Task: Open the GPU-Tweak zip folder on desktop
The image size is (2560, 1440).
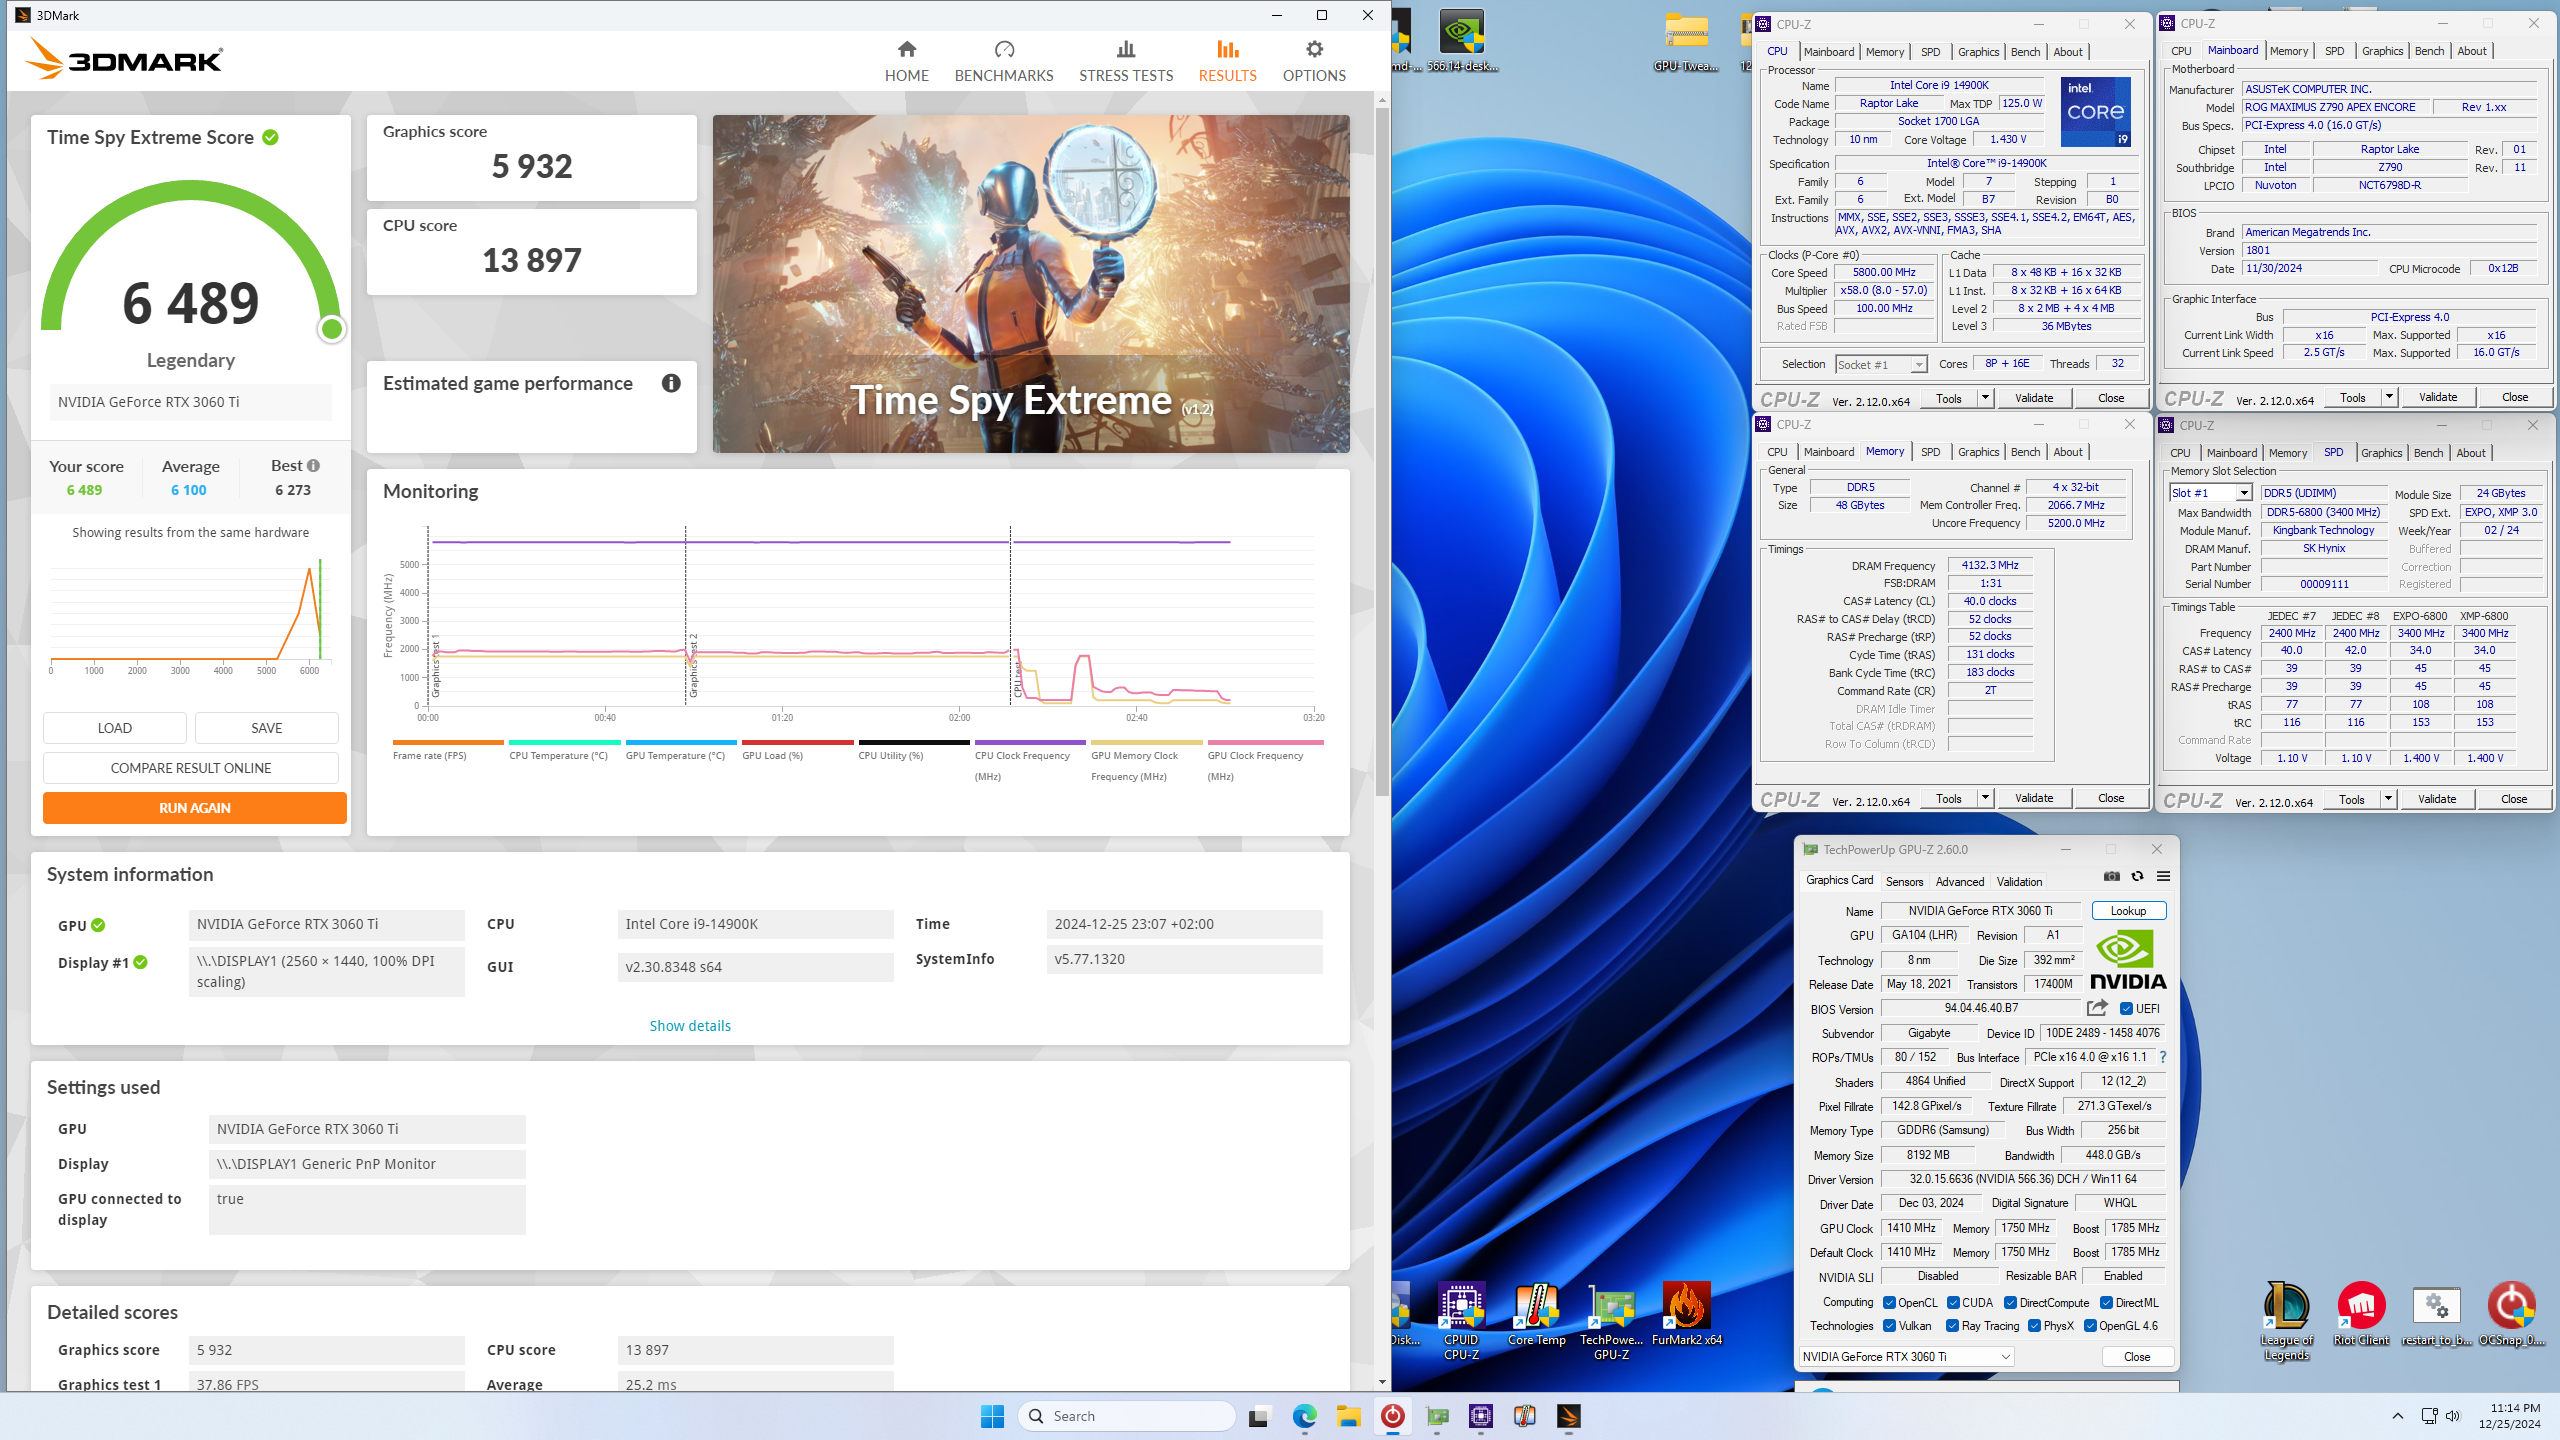Action: 1686,40
